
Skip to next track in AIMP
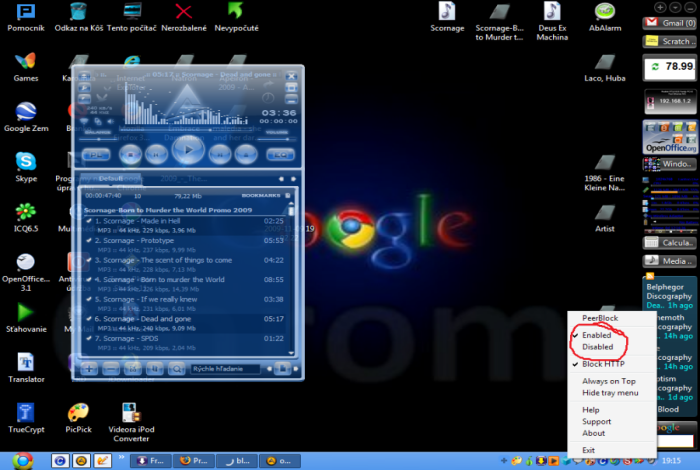tap(220, 154)
